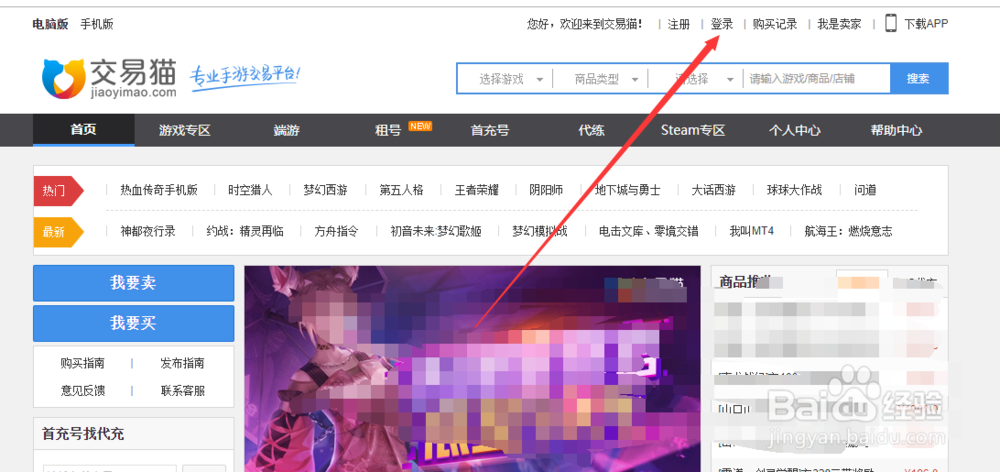Image resolution: width=1000 pixels, height=472 pixels.
Task: Click the 搜索 button
Action: coord(919,79)
